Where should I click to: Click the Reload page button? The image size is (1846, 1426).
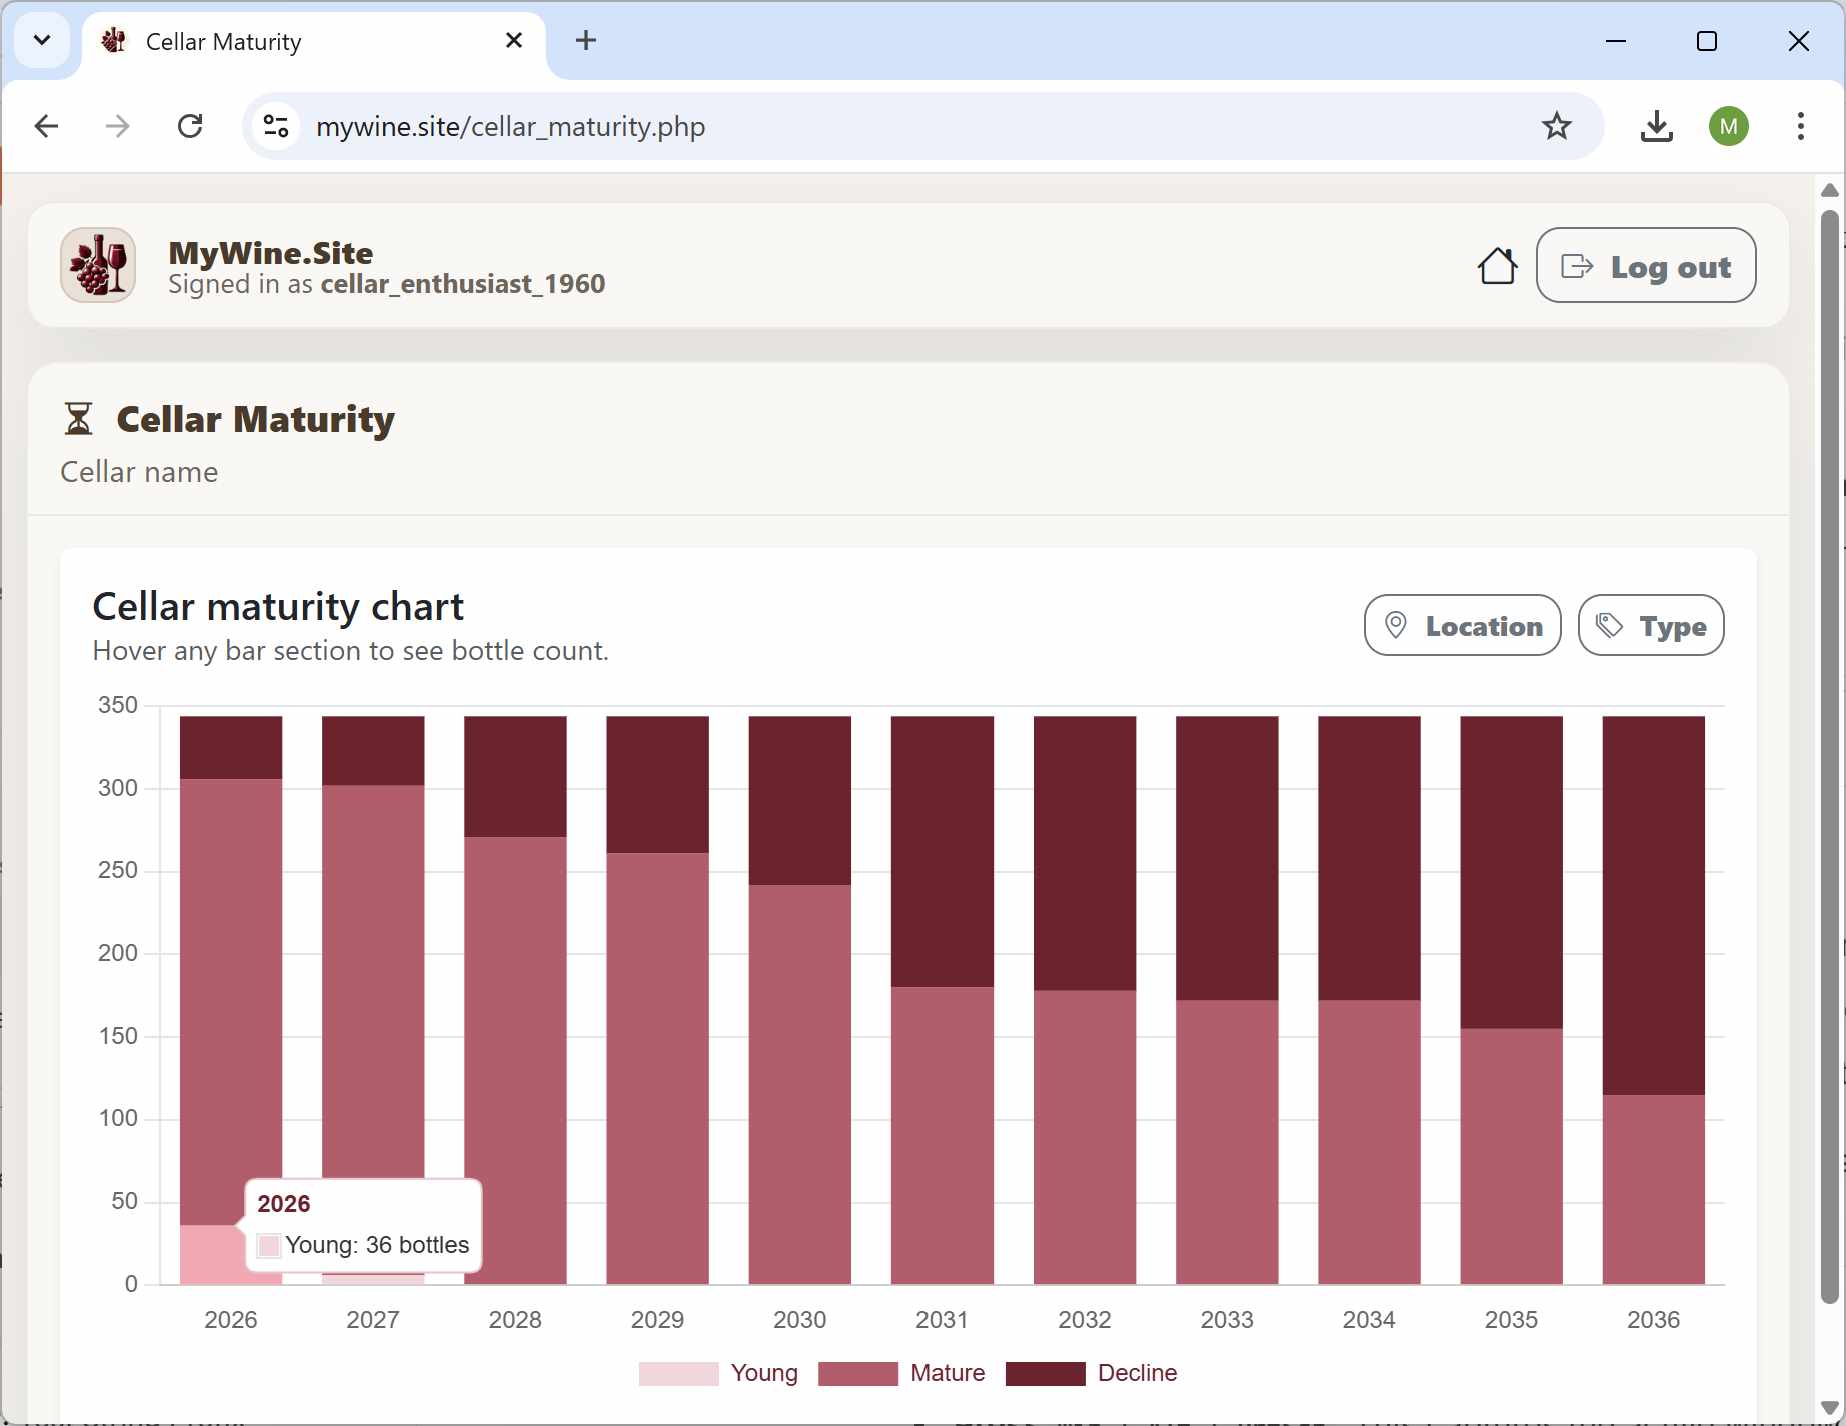(x=190, y=126)
